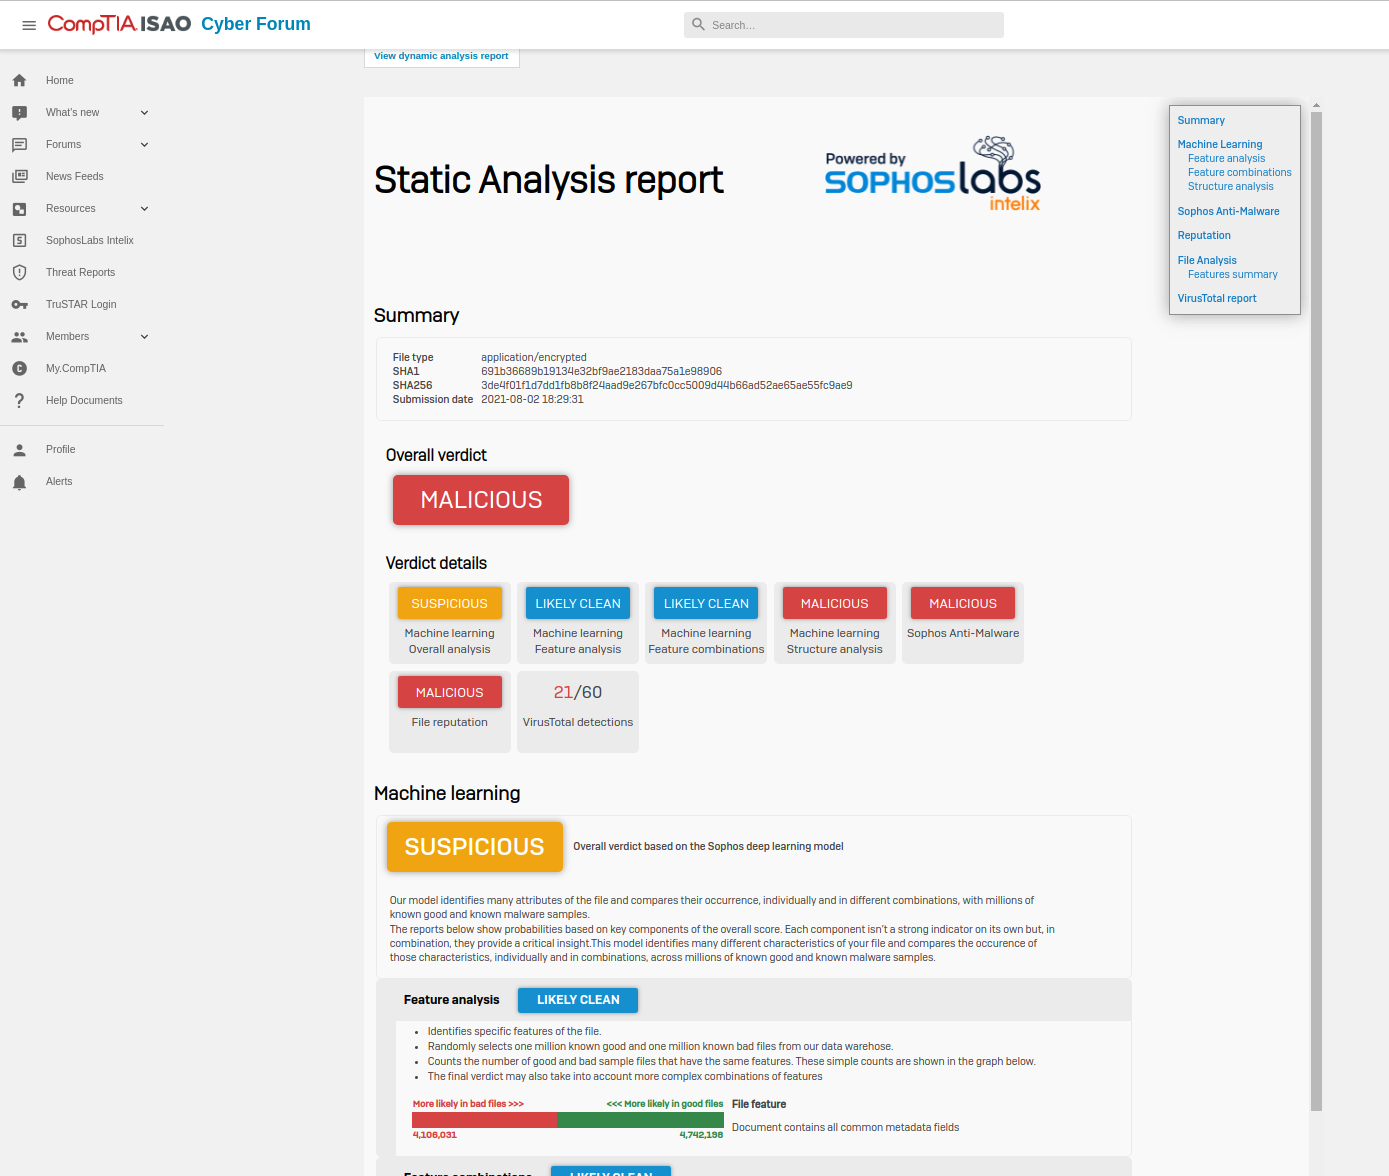Click the Resources icon
Image resolution: width=1389 pixels, height=1176 pixels.
pos(19,208)
